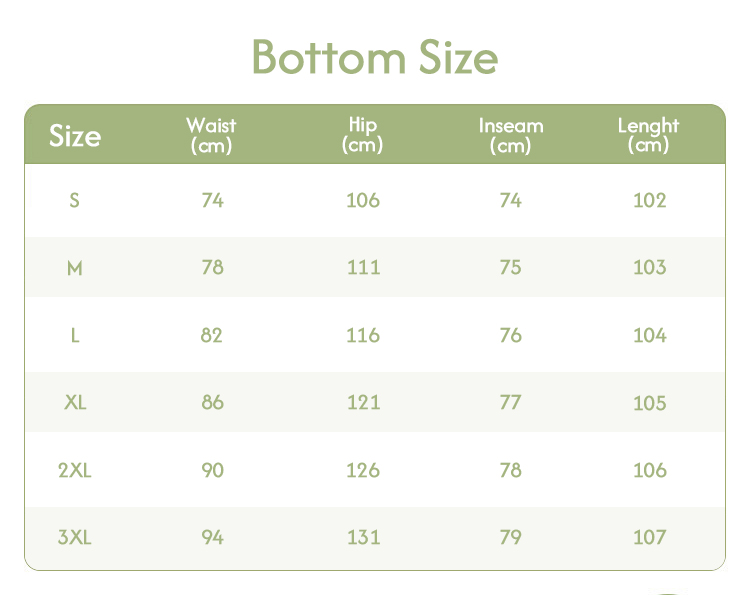Select the 2XL size row label
The height and width of the screenshot is (595, 750).
tap(74, 470)
